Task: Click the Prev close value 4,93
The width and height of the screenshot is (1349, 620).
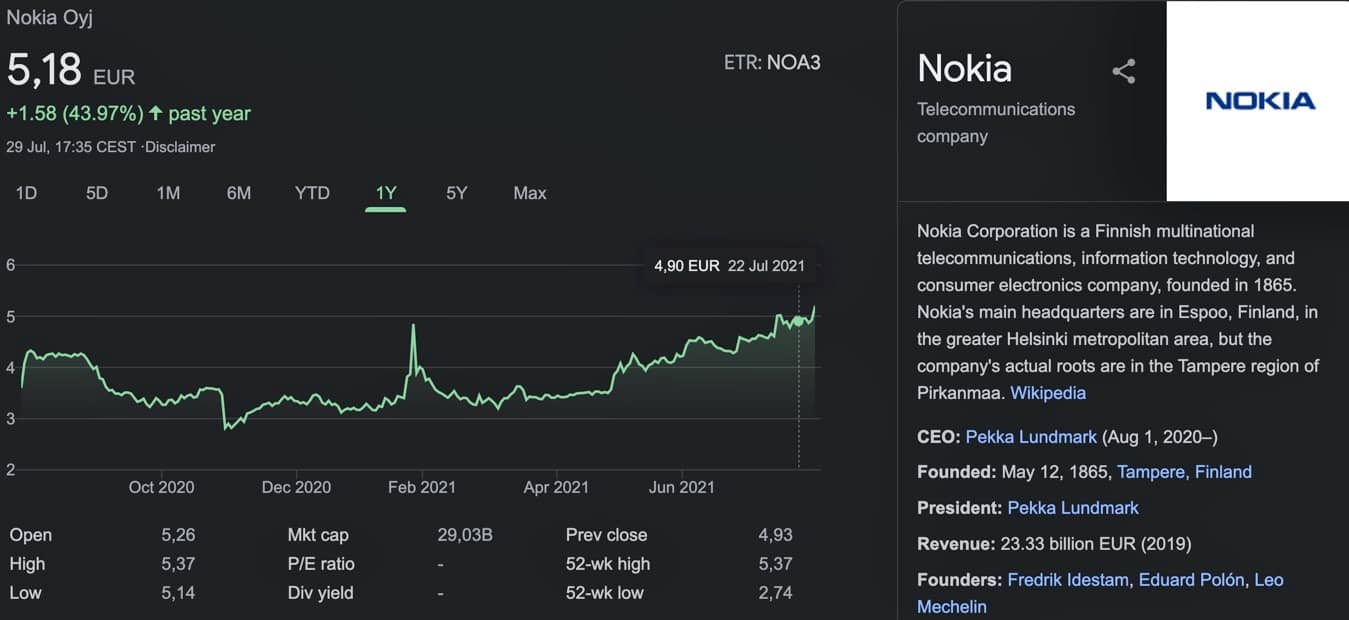Action: tap(776, 535)
